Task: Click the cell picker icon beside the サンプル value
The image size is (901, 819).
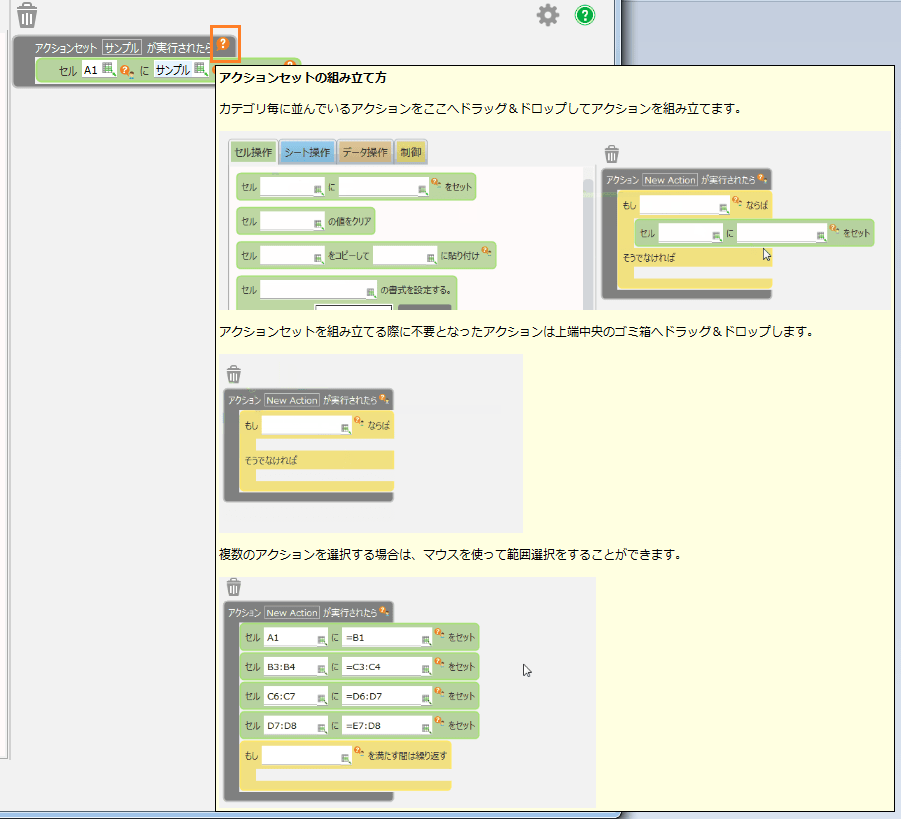Action: [x=200, y=70]
